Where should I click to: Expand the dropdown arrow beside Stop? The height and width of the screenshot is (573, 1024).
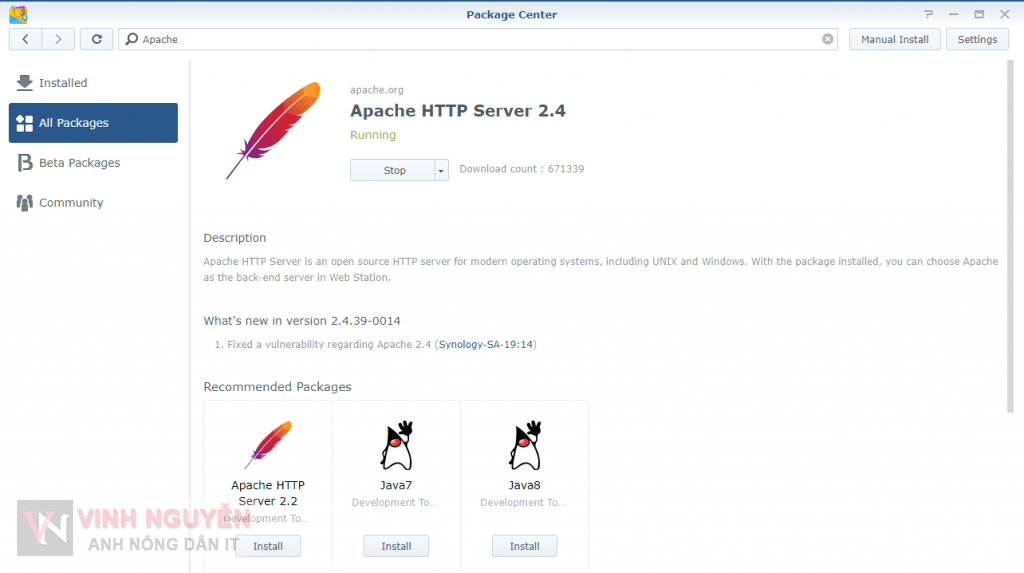[441, 171]
